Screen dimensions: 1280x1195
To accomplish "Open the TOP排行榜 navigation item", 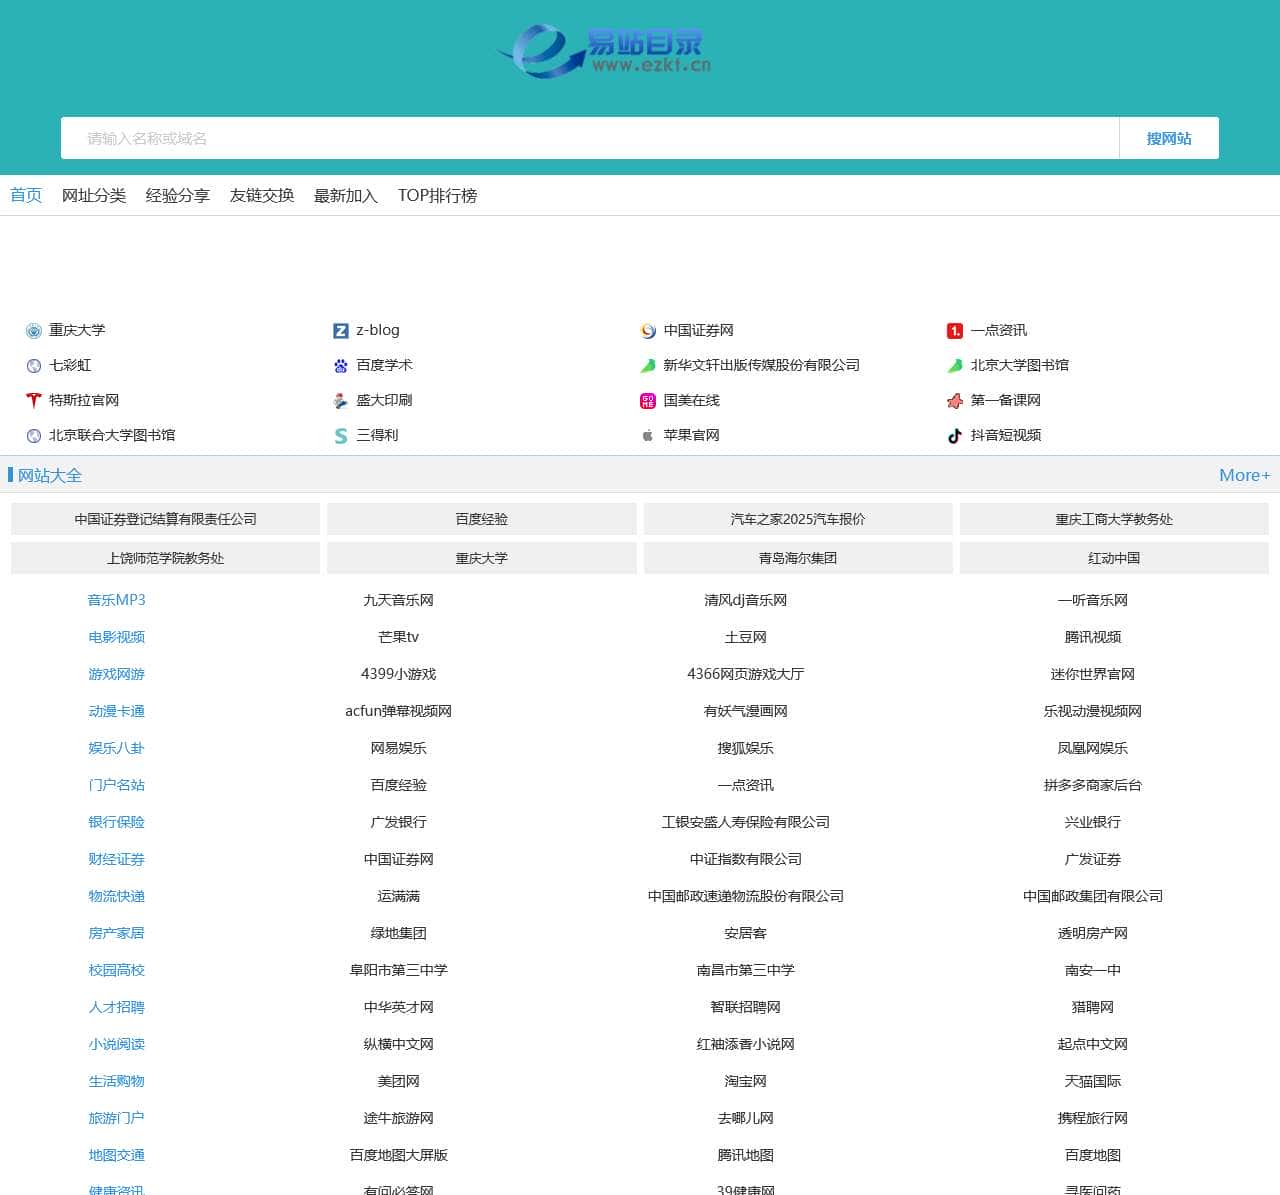I will [x=437, y=196].
